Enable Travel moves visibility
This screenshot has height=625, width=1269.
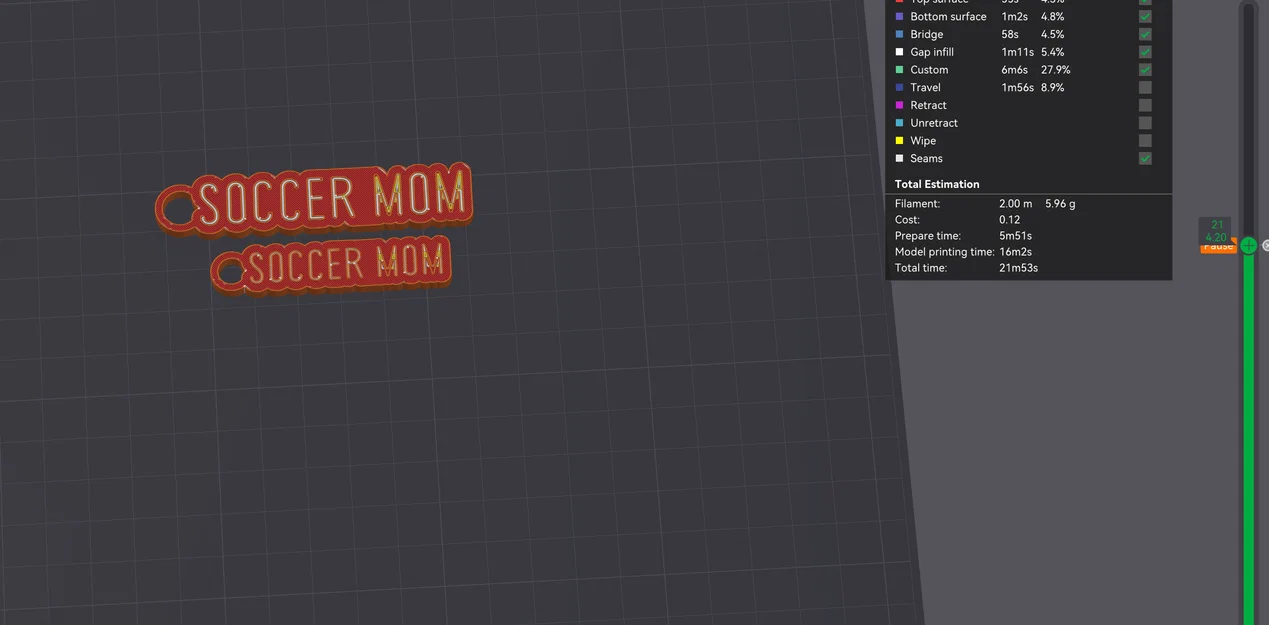click(1144, 87)
